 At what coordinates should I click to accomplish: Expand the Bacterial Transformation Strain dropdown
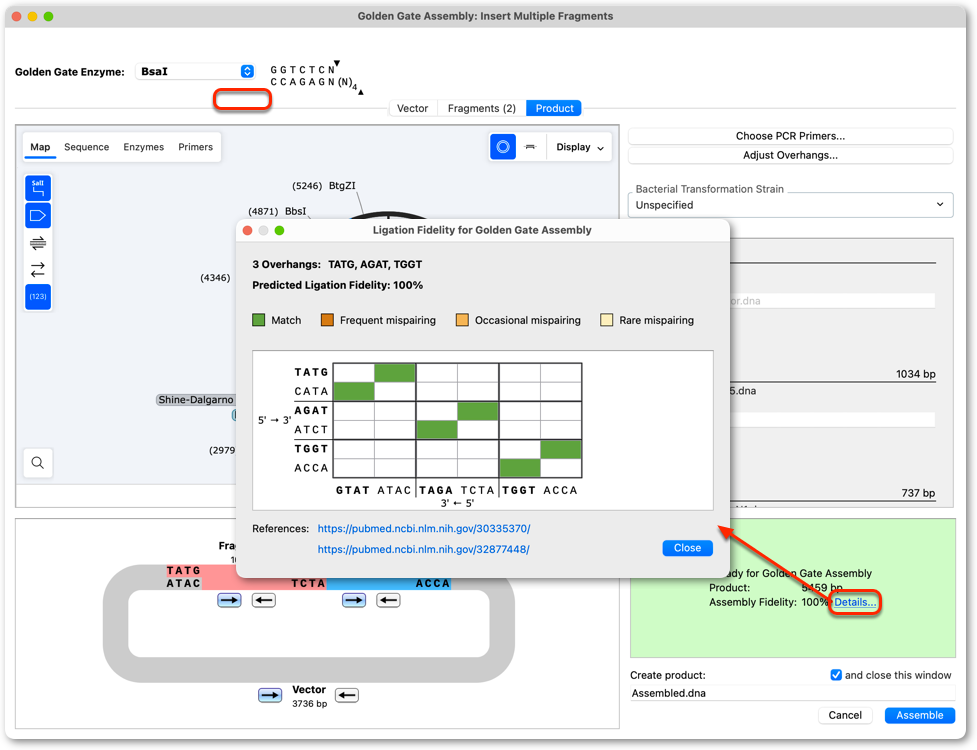(790, 205)
